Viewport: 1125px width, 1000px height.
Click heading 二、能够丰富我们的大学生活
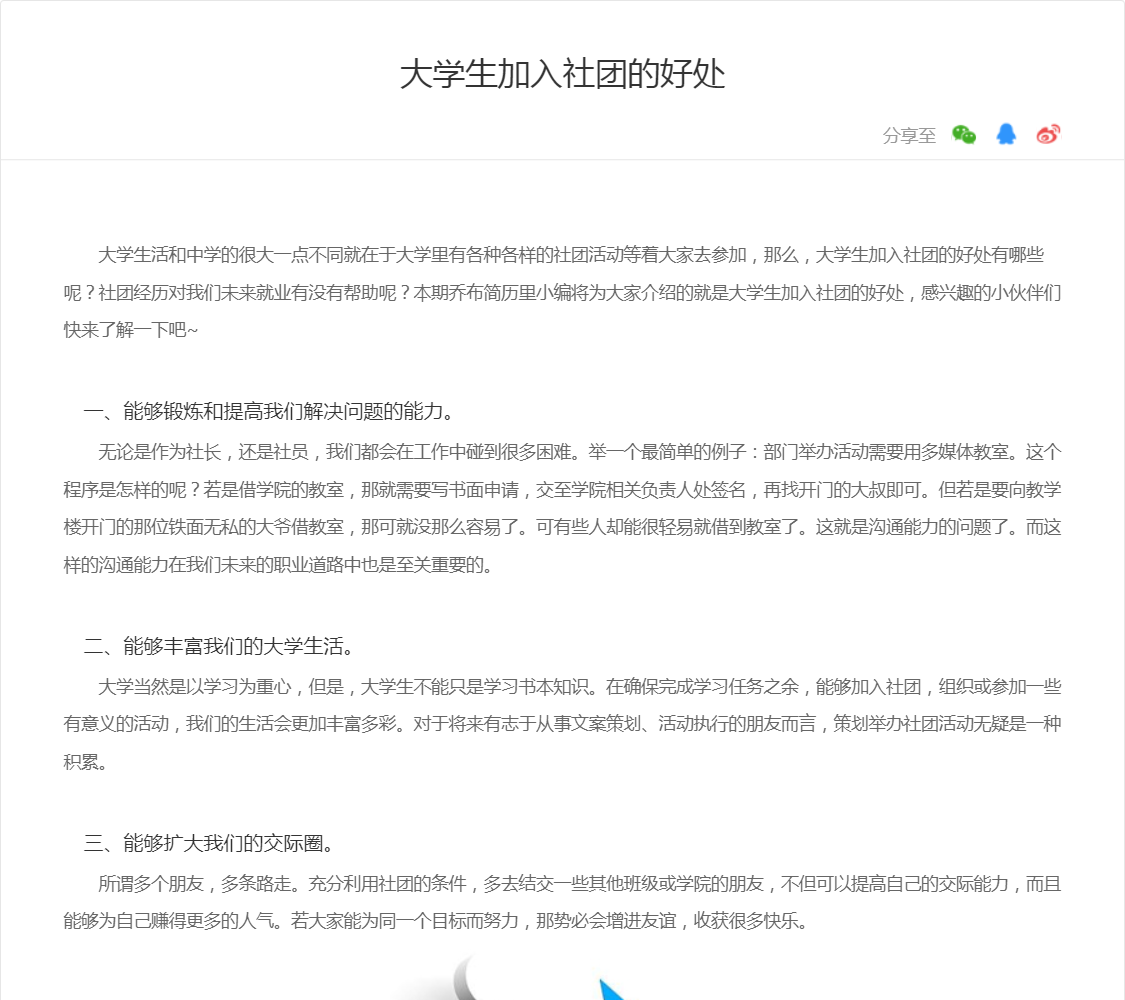tap(220, 646)
